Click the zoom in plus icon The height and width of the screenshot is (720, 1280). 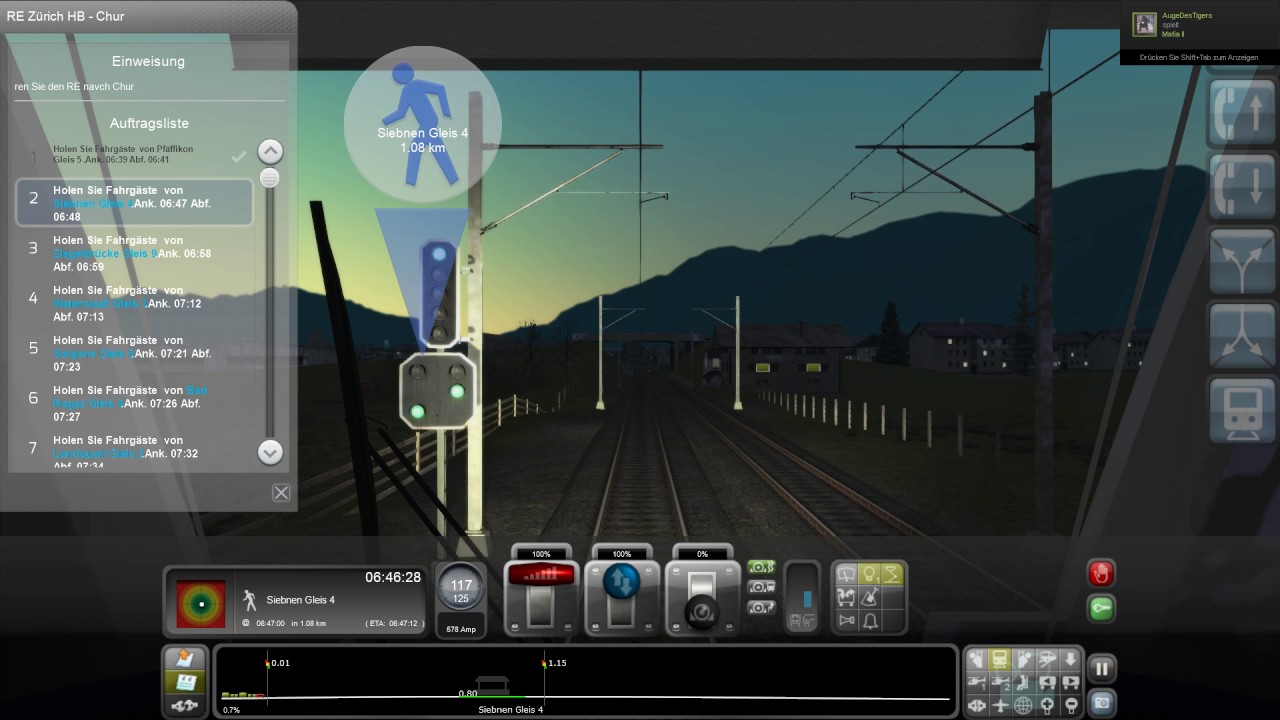[1046, 705]
